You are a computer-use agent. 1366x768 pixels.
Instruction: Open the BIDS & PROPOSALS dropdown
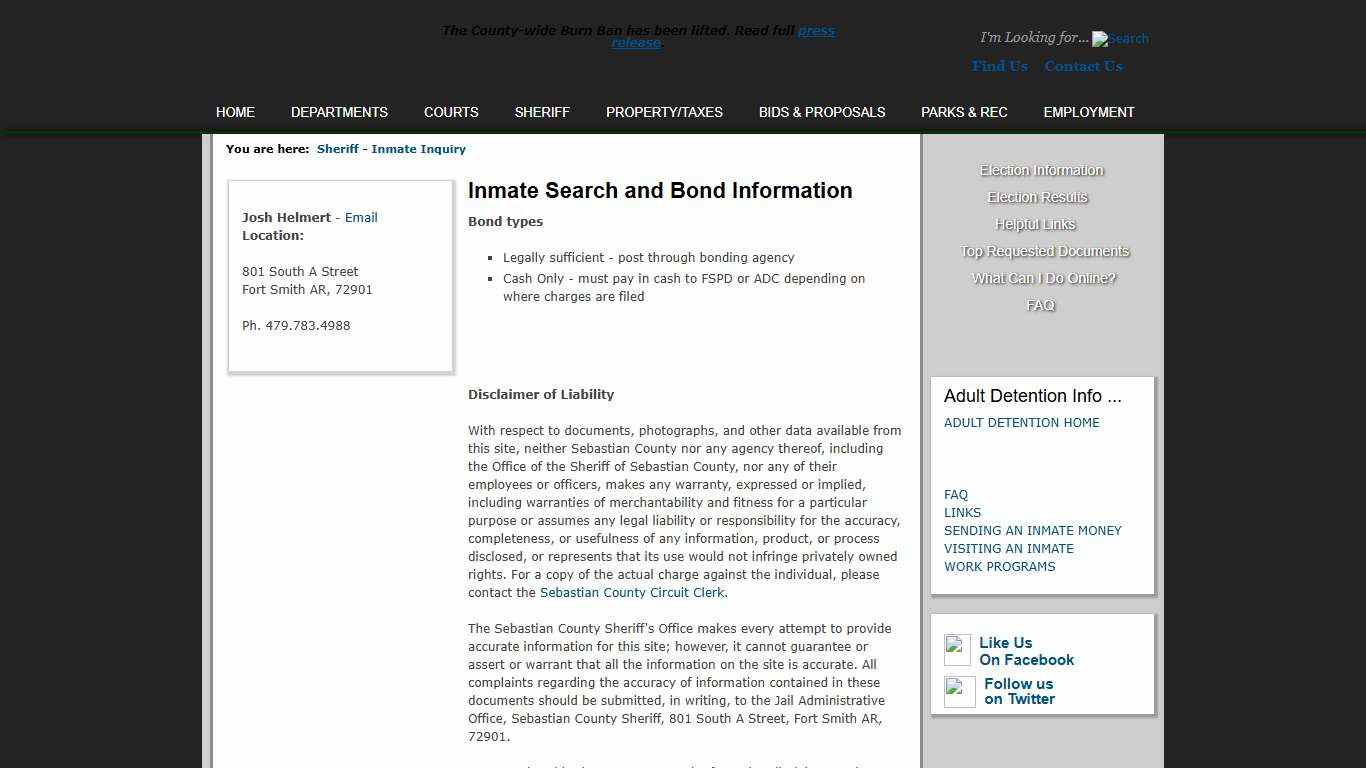coord(821,112)
